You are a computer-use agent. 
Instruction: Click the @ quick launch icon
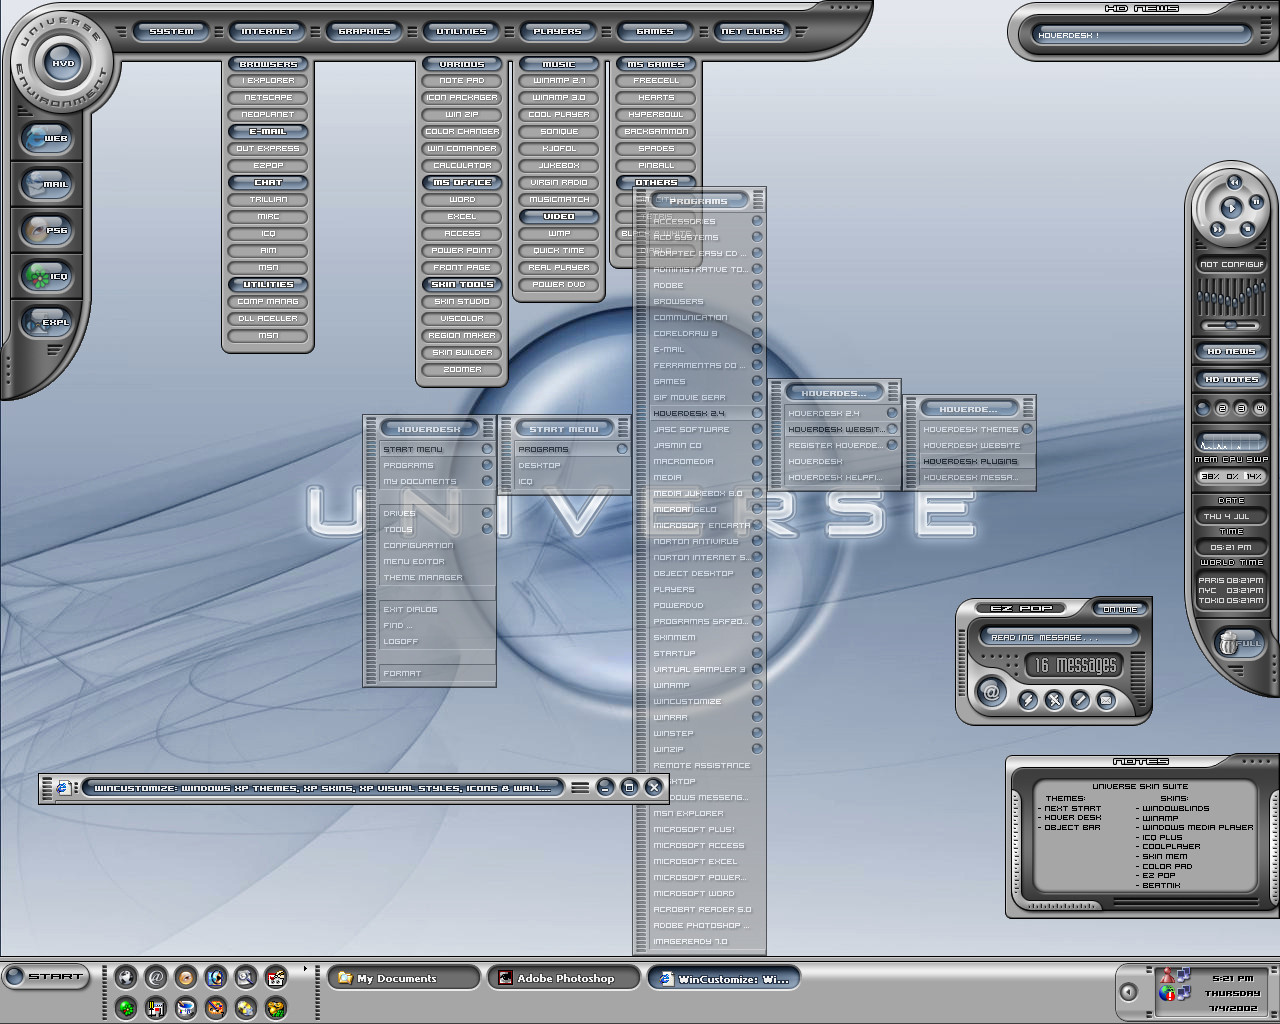(156, 977)
